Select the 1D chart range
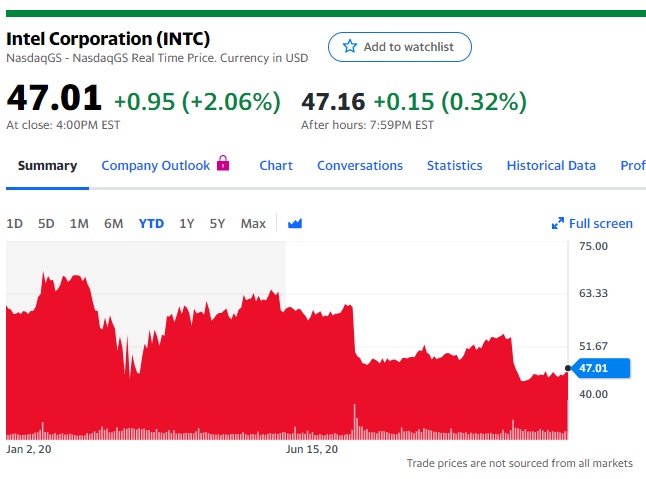The image size is (646, 479). (x=14, y=224)
